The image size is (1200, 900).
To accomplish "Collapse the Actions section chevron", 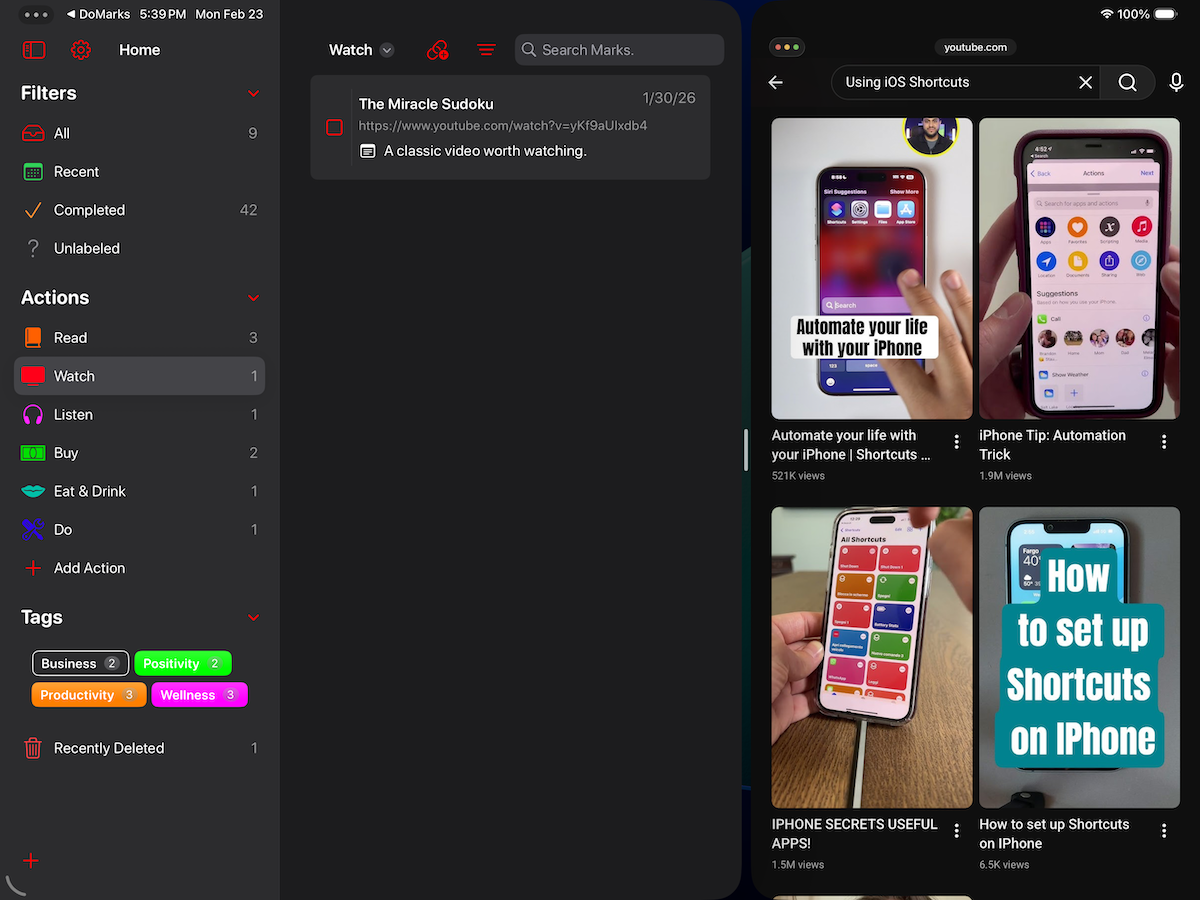I will [x=253, y=298].
